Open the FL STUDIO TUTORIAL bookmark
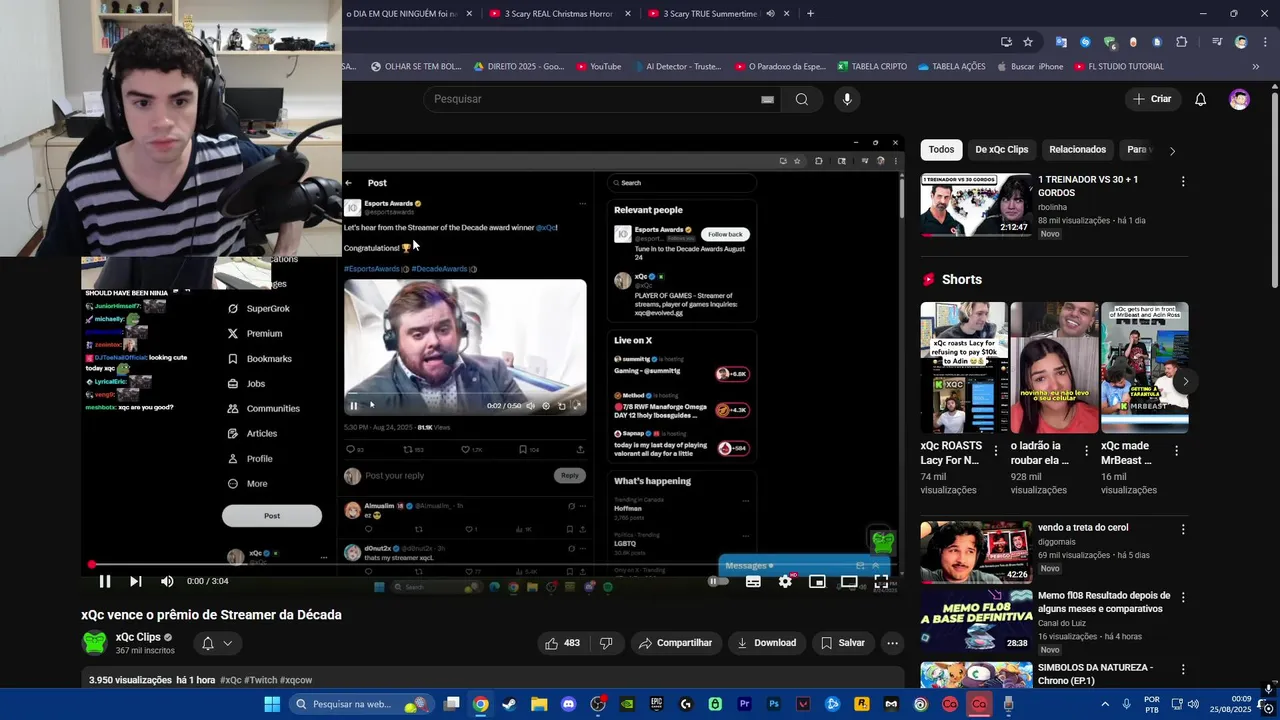The height and width of the screenshot is (720, 1280). [x=1119, y=67]
